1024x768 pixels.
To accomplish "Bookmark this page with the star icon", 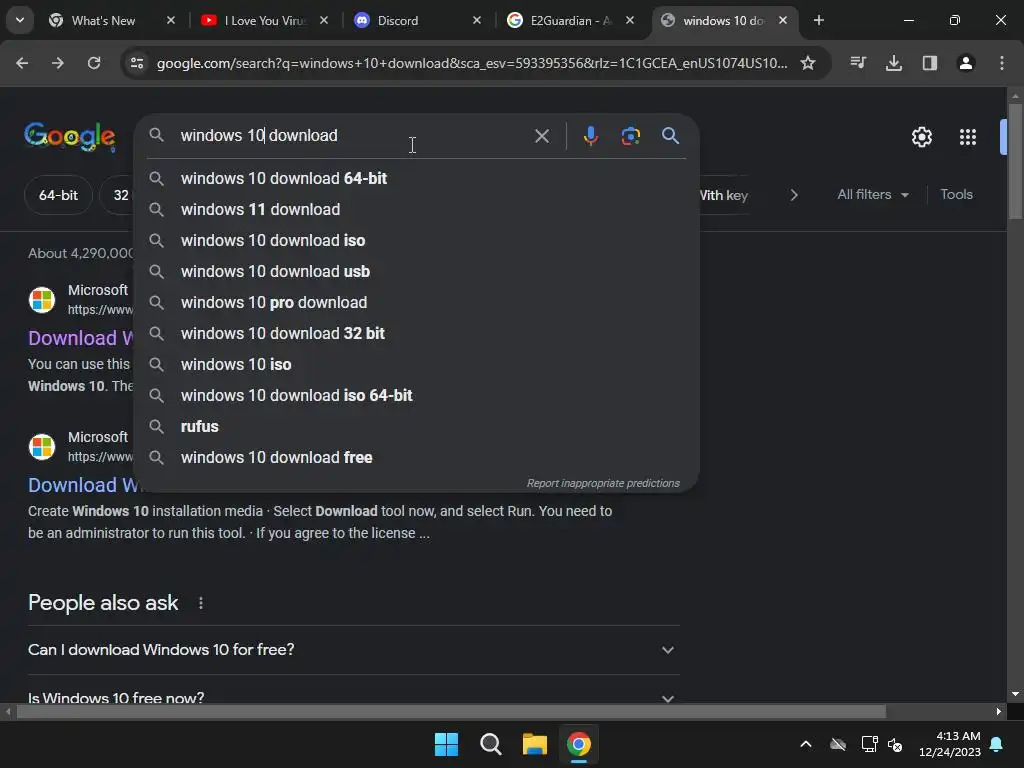I will 808,63.
